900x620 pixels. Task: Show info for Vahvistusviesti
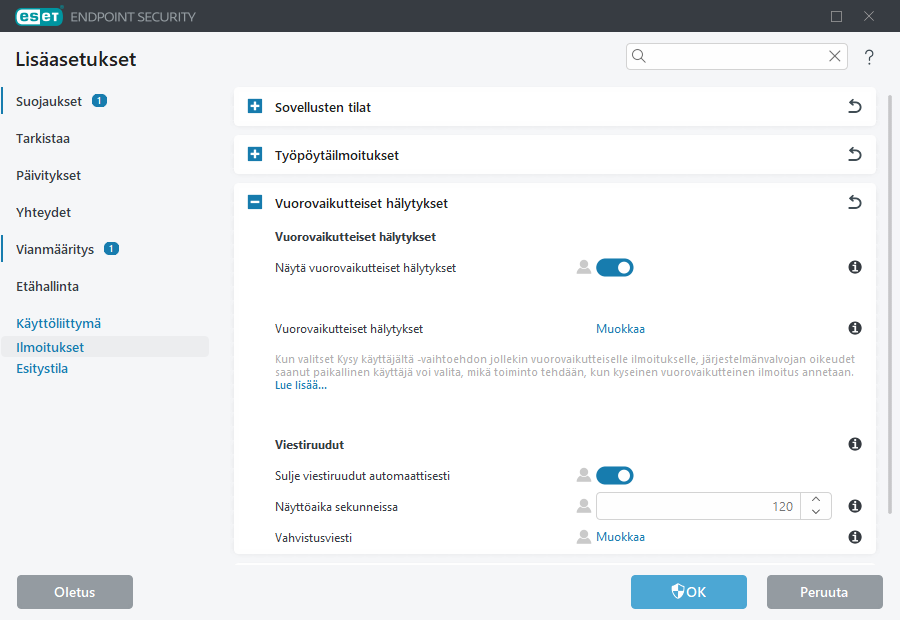[x=855, y=537]
